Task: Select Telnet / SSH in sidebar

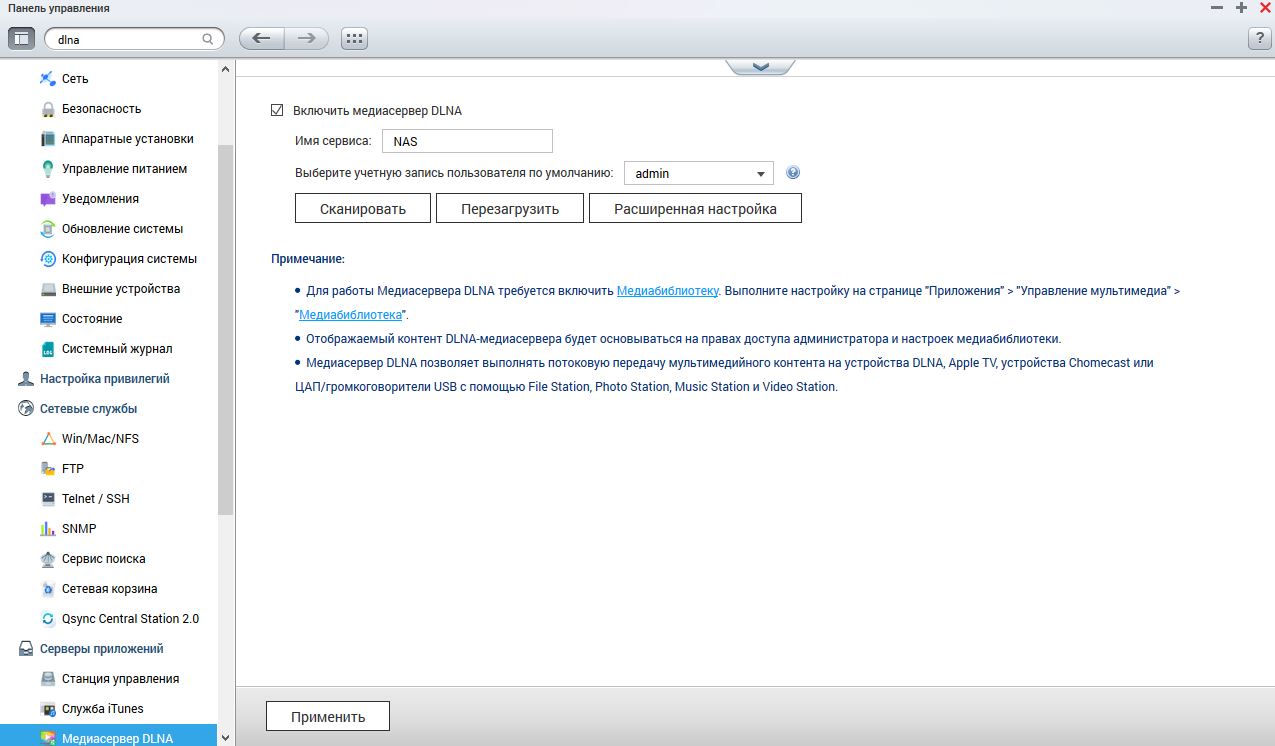Action: click(x=95, y=499)
